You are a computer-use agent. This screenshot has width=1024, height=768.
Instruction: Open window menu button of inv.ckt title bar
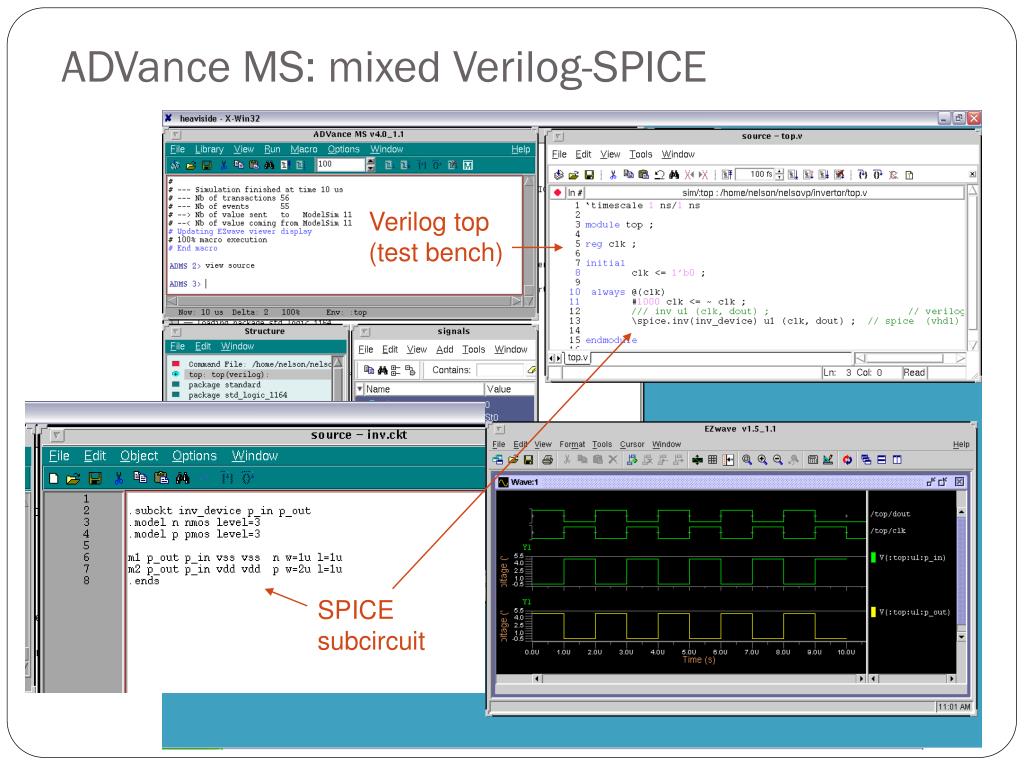coord(56,435)
